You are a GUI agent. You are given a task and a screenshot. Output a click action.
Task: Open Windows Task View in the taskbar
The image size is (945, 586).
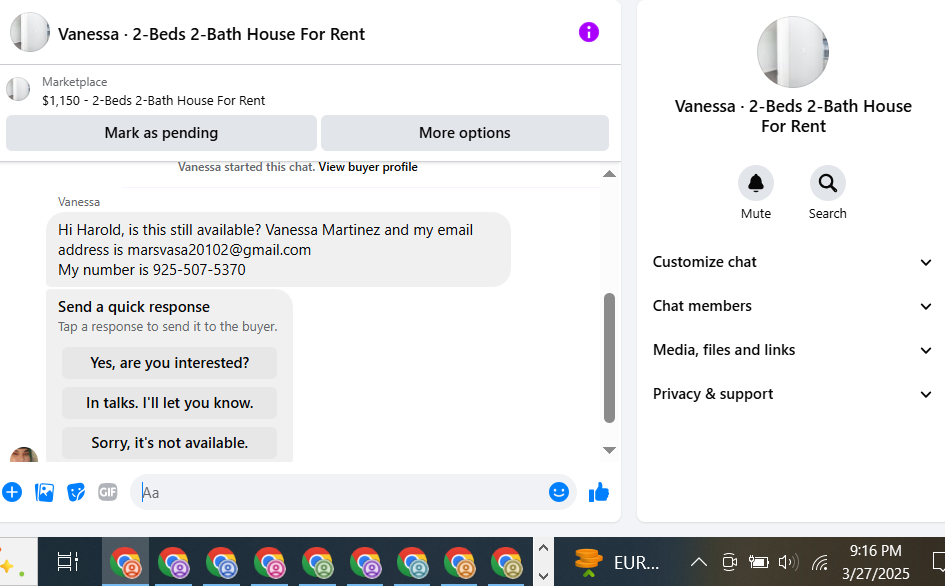click(68, 561)
